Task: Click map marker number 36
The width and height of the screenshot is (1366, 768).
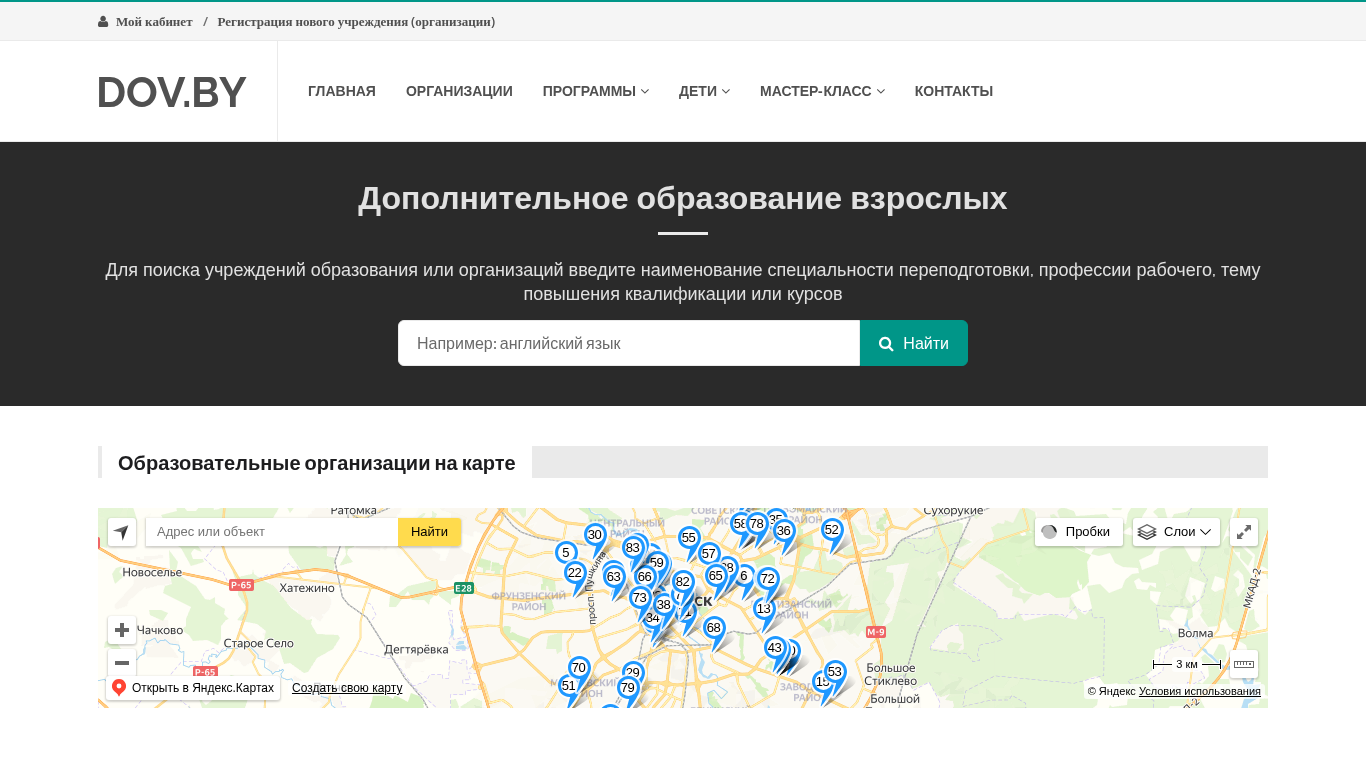Action: pos(784,531)
